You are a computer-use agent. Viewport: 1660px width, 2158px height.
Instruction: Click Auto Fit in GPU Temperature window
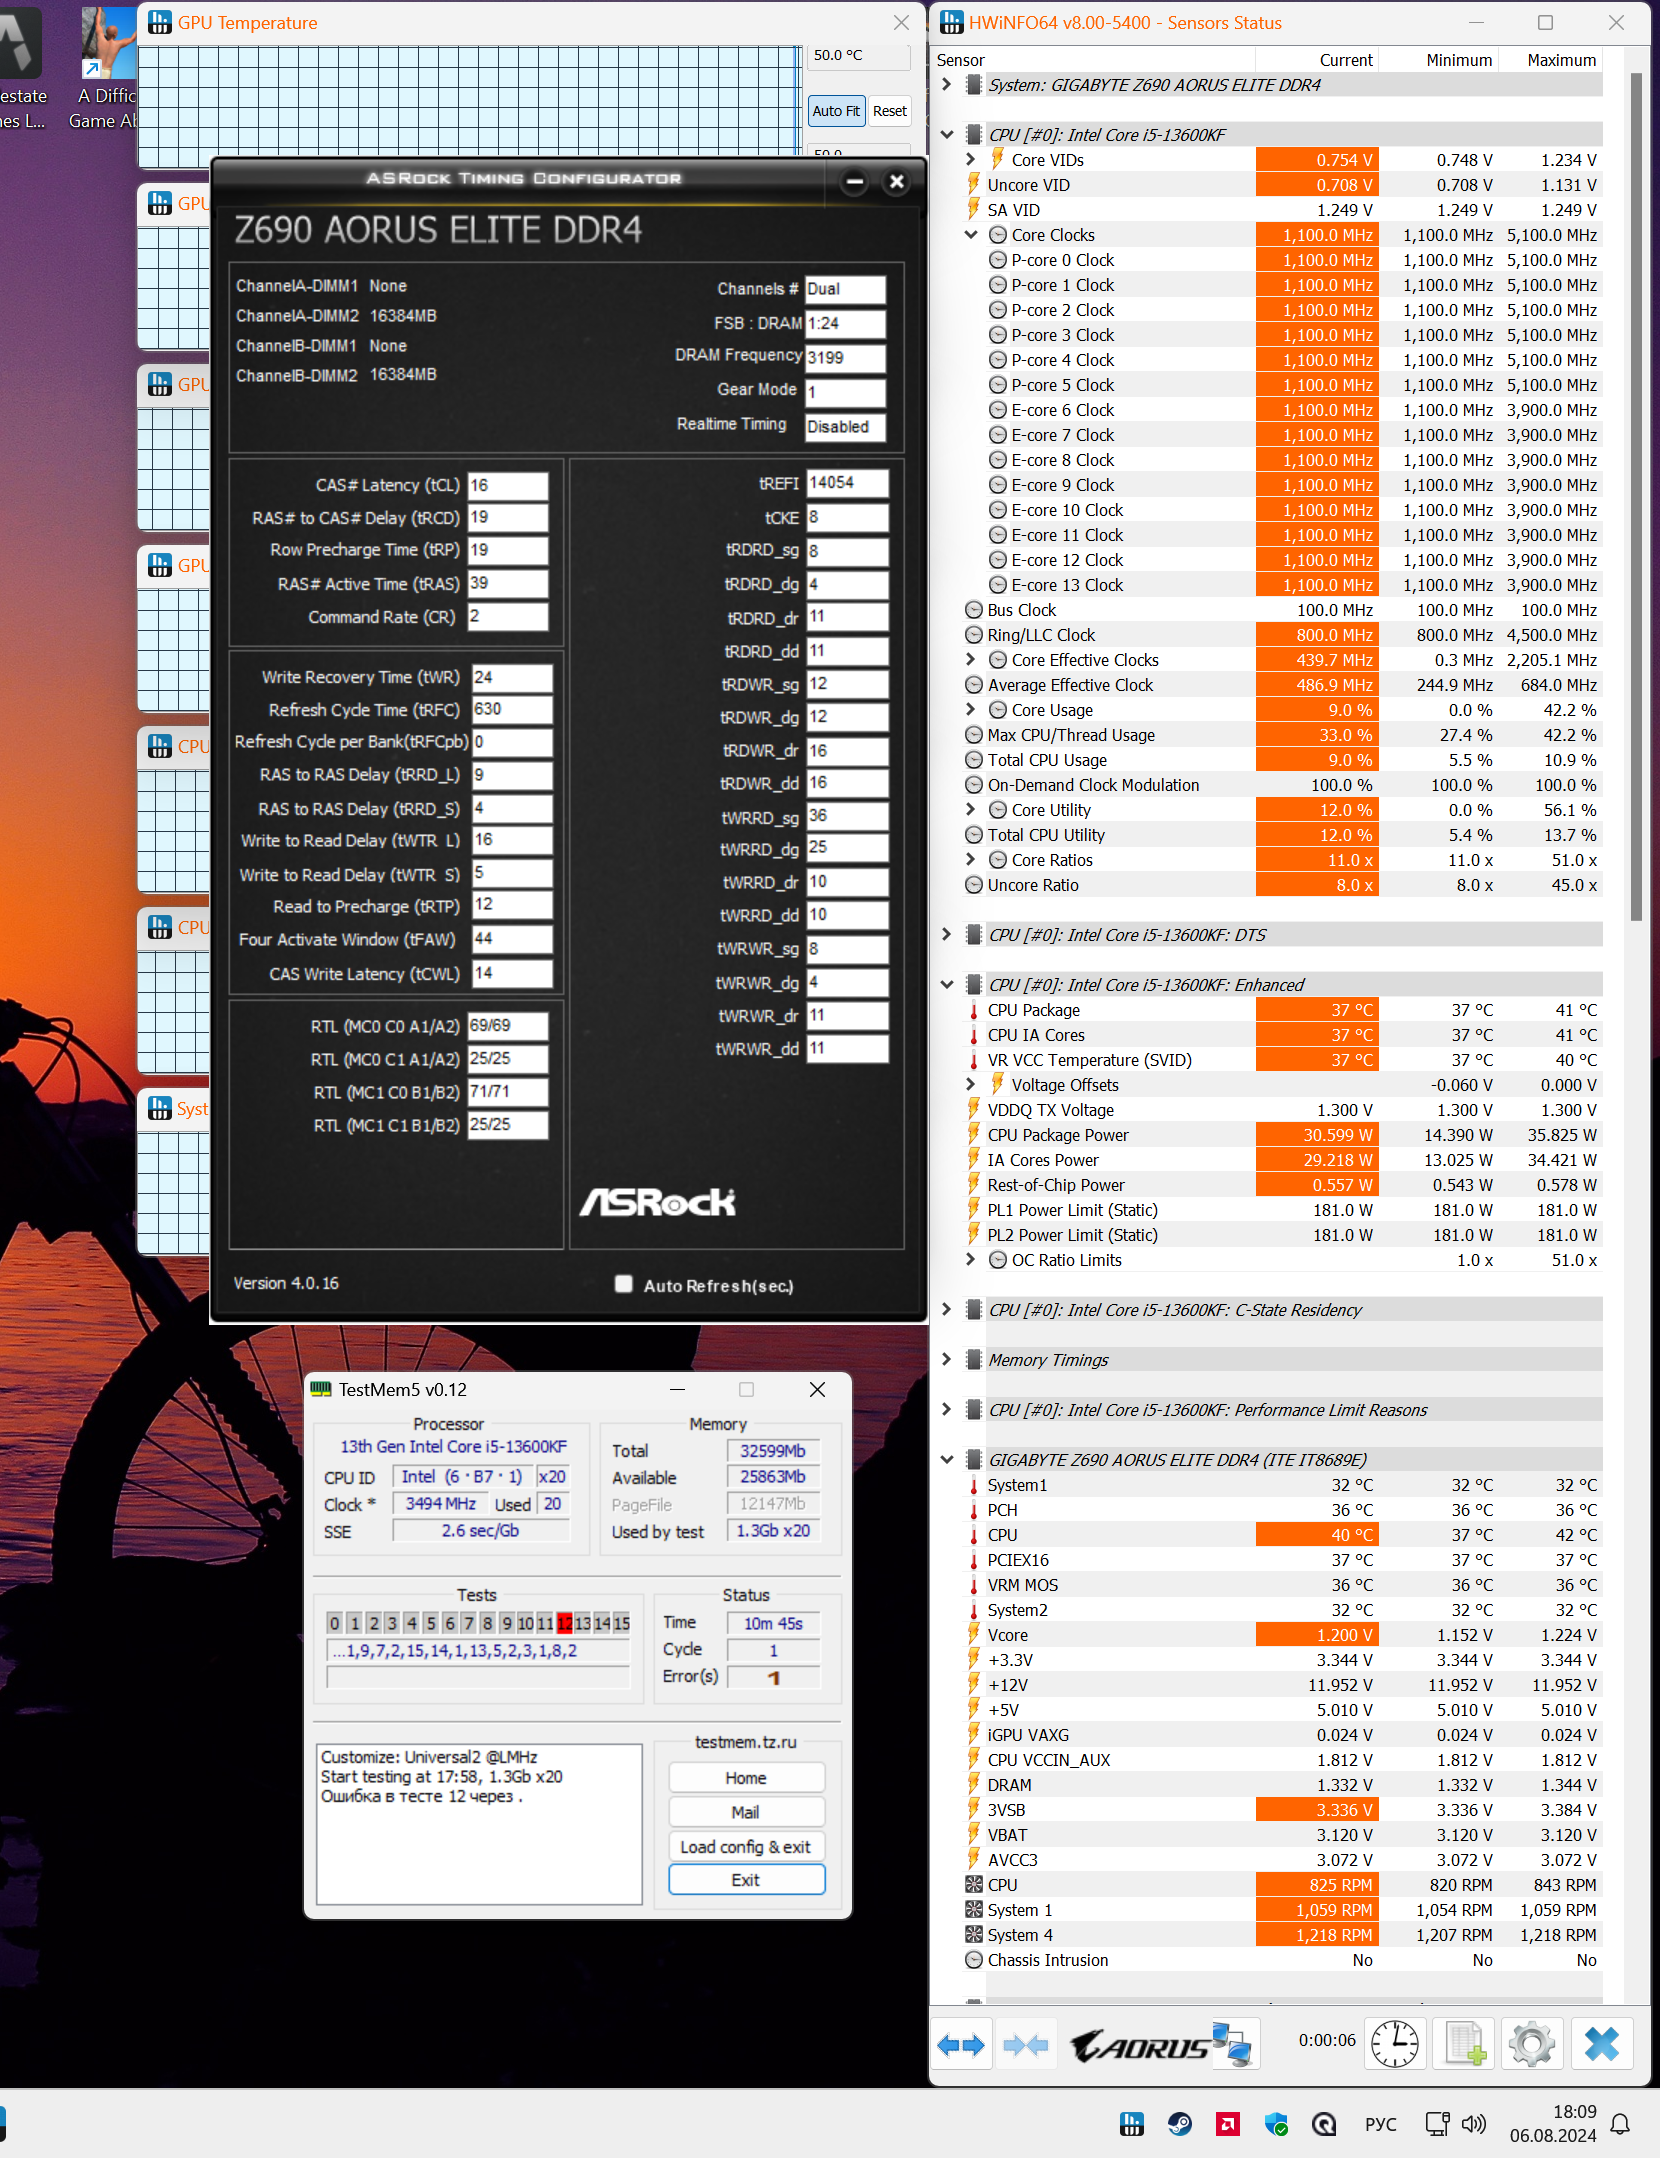pyautogui.click(x=835, y=111)
